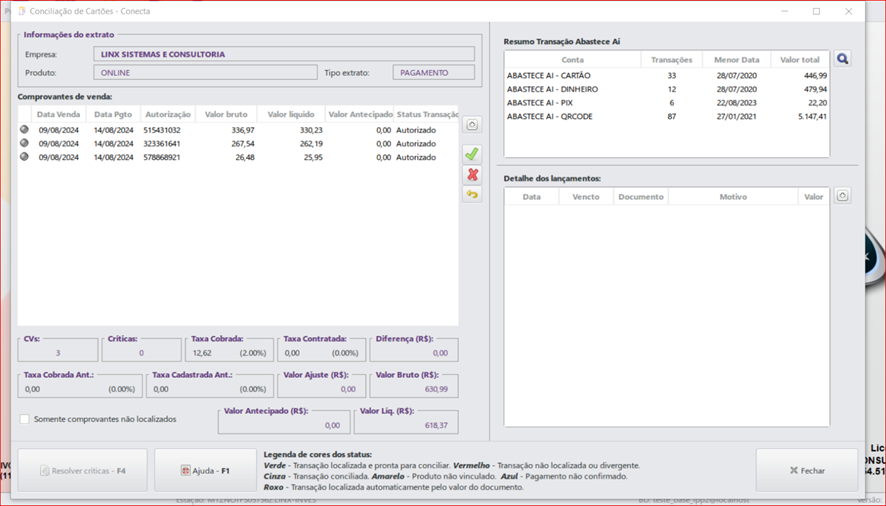Sort by Valor bruto column header
Screen dimensions: 886x506
tap(226, 114)
